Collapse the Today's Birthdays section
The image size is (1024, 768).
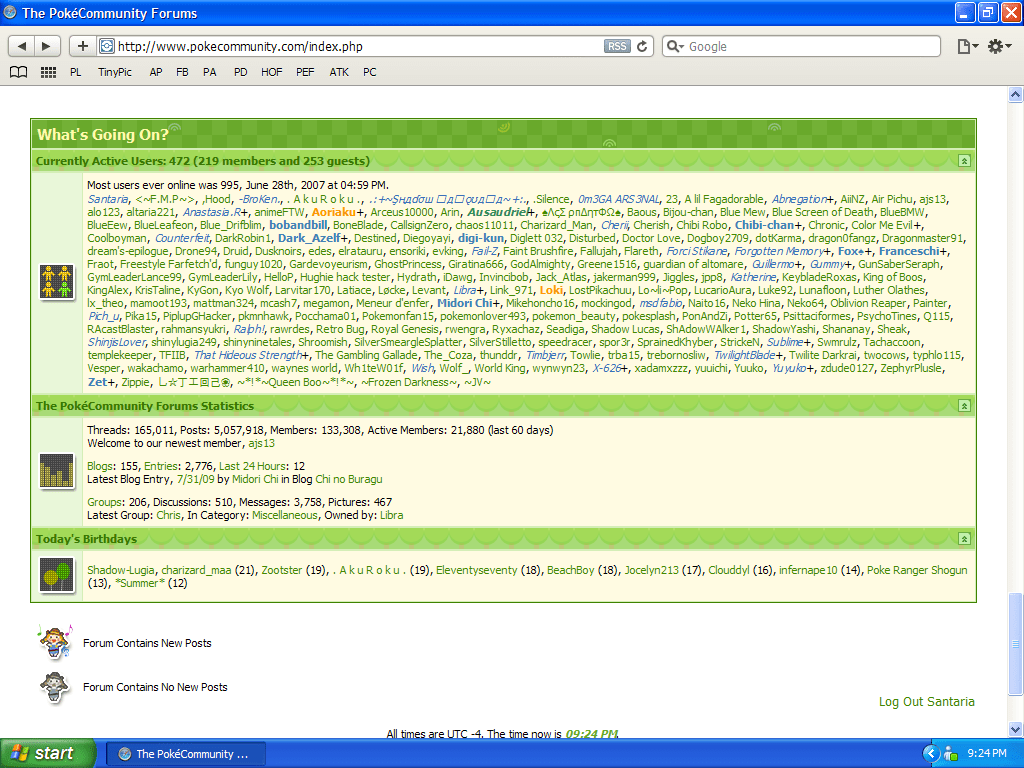(964, 539)
